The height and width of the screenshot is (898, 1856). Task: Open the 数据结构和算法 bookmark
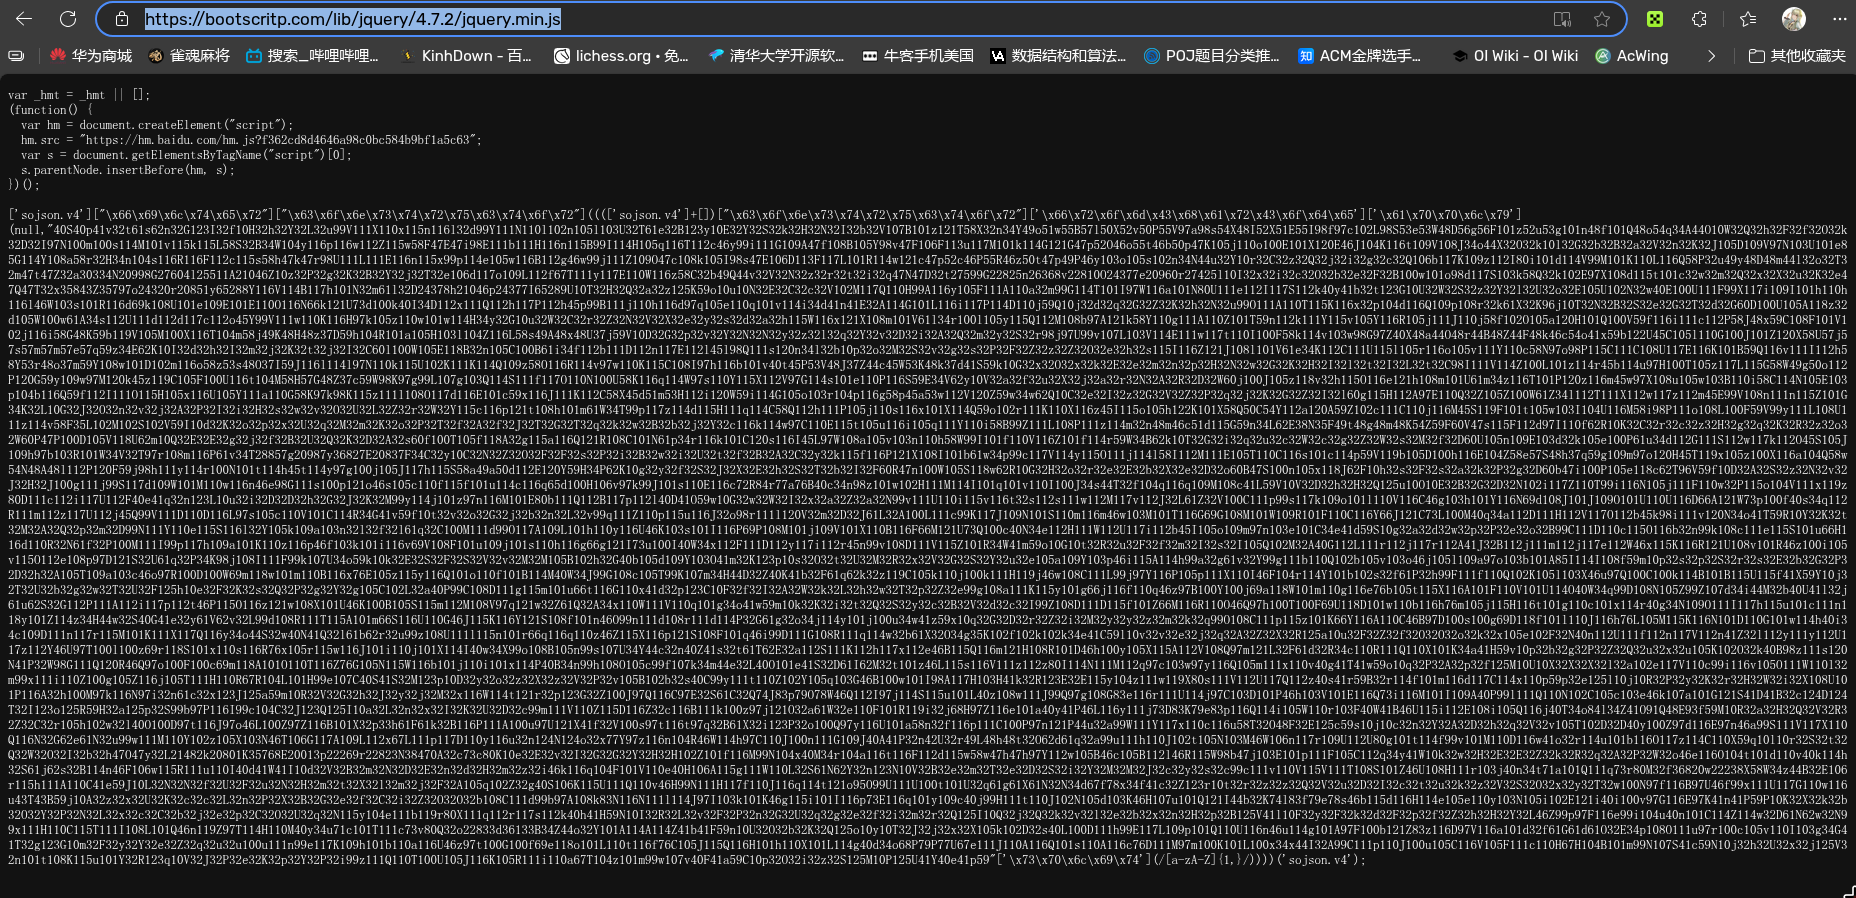1058,56
